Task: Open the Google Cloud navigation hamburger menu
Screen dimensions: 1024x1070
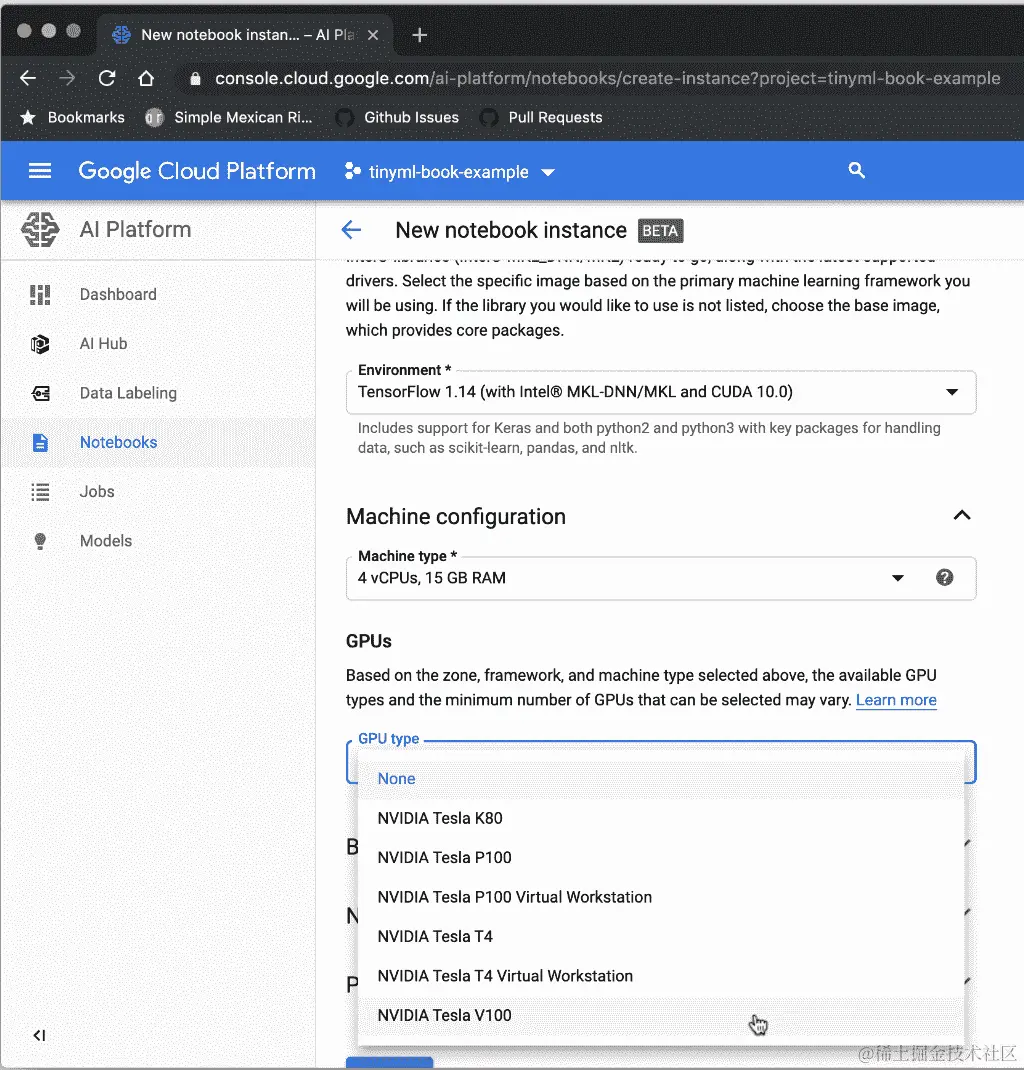Action: coord(40,171)
